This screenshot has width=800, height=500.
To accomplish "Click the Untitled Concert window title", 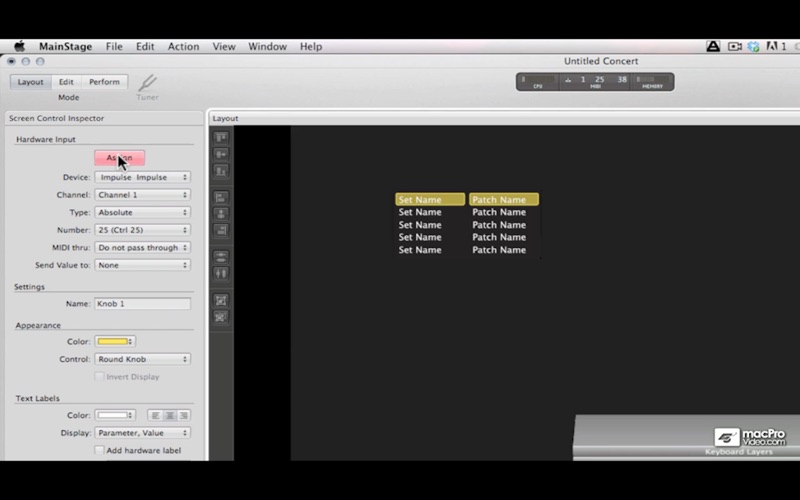I will point(601,61).
